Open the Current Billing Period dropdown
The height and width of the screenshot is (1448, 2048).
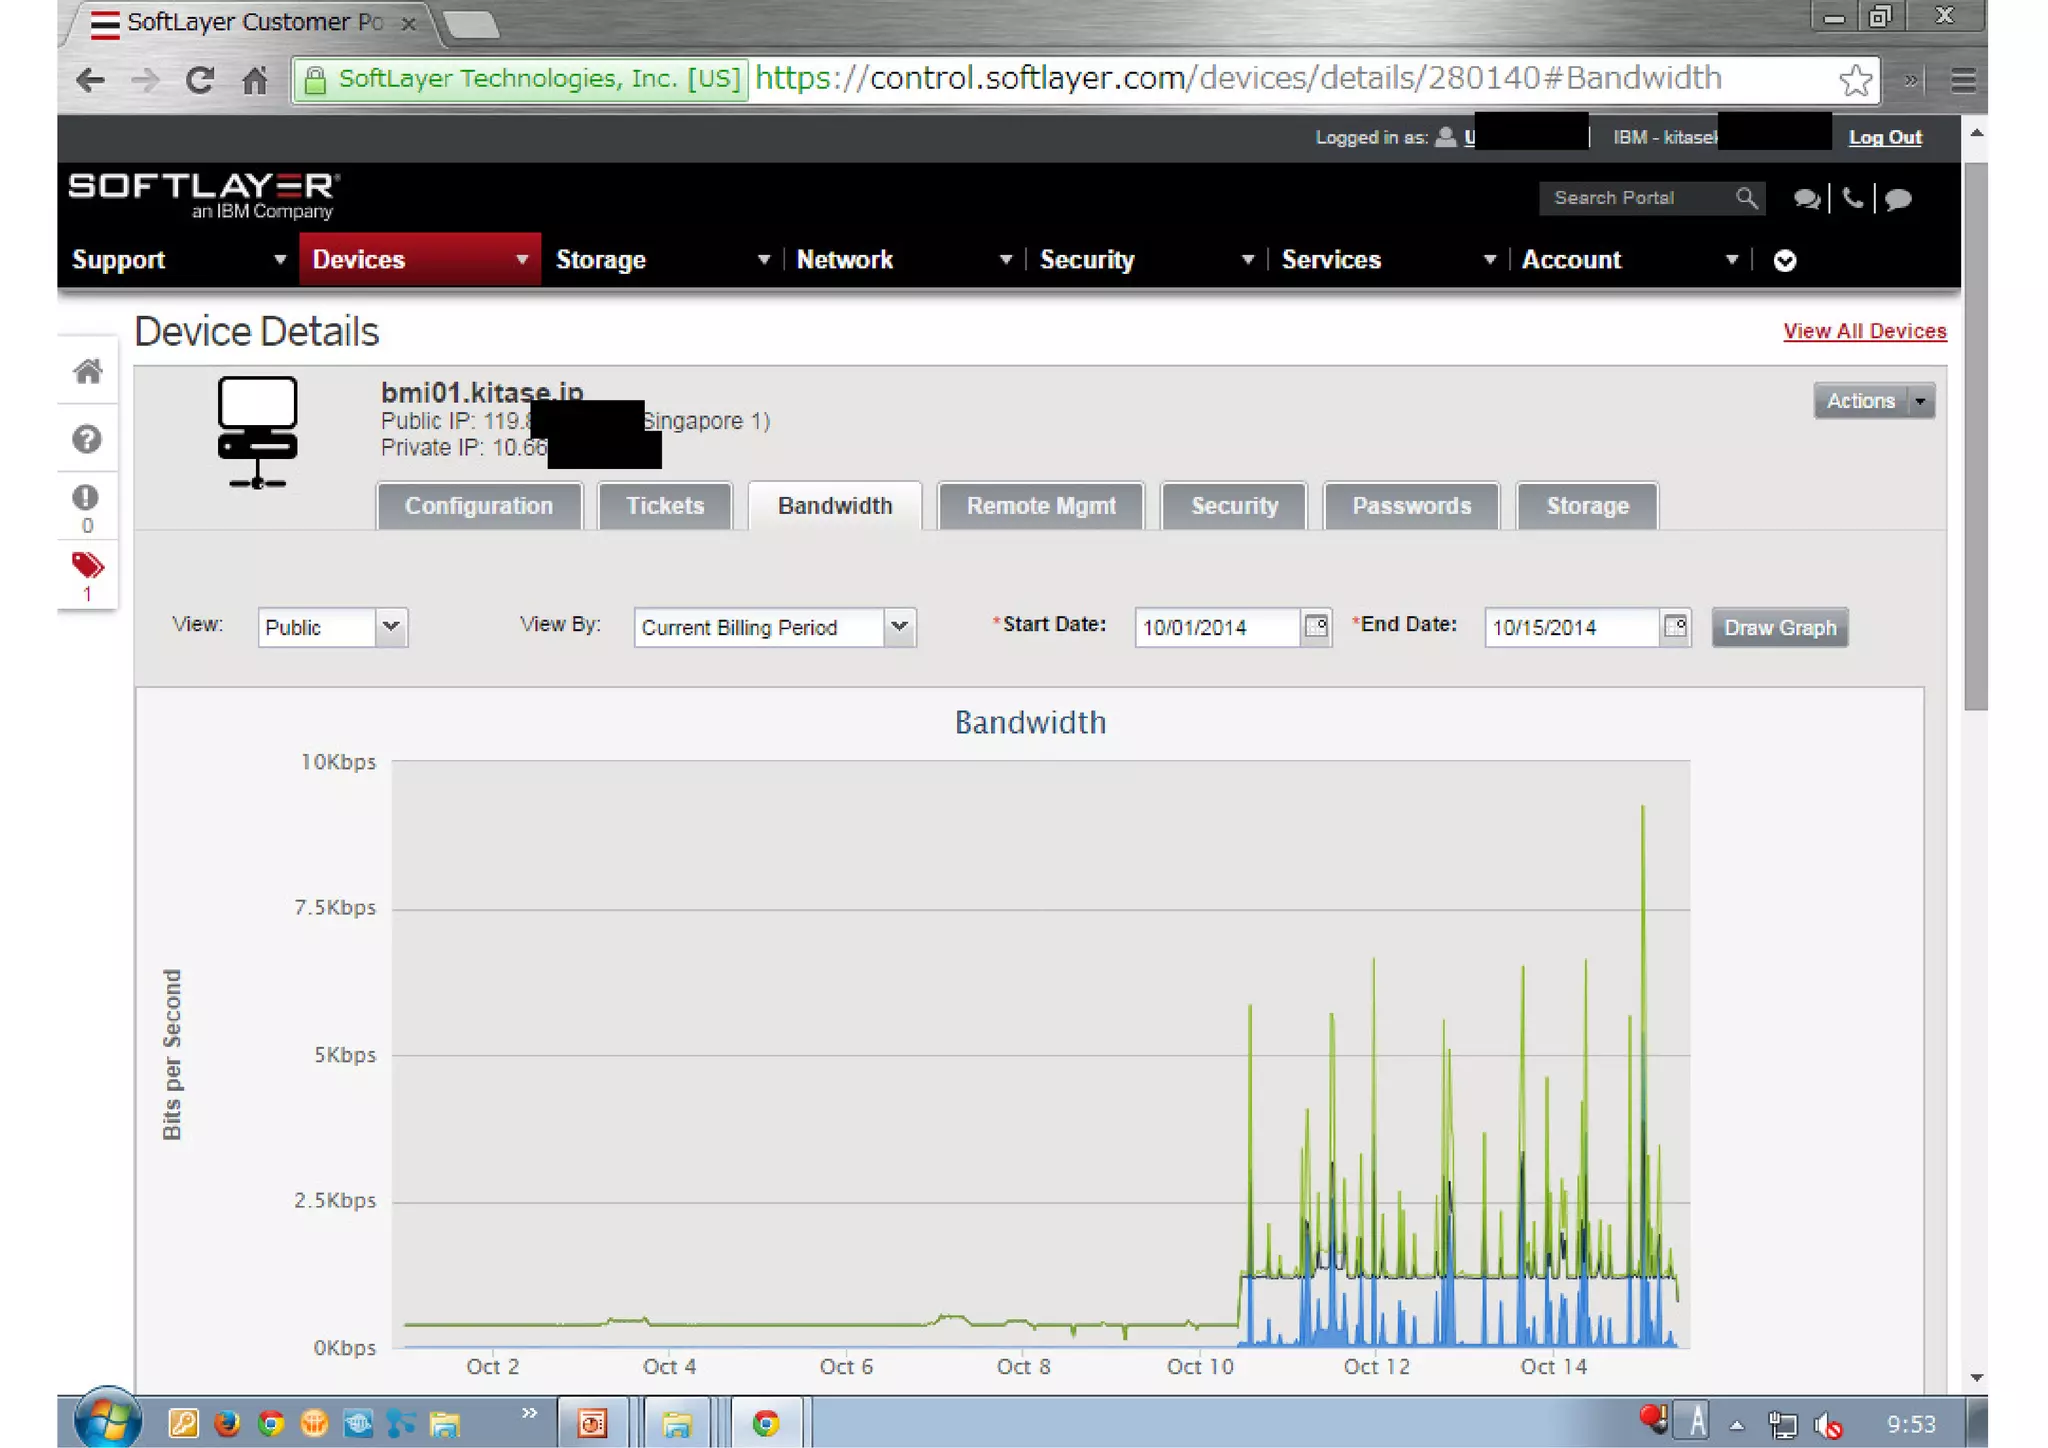point(898,627)
